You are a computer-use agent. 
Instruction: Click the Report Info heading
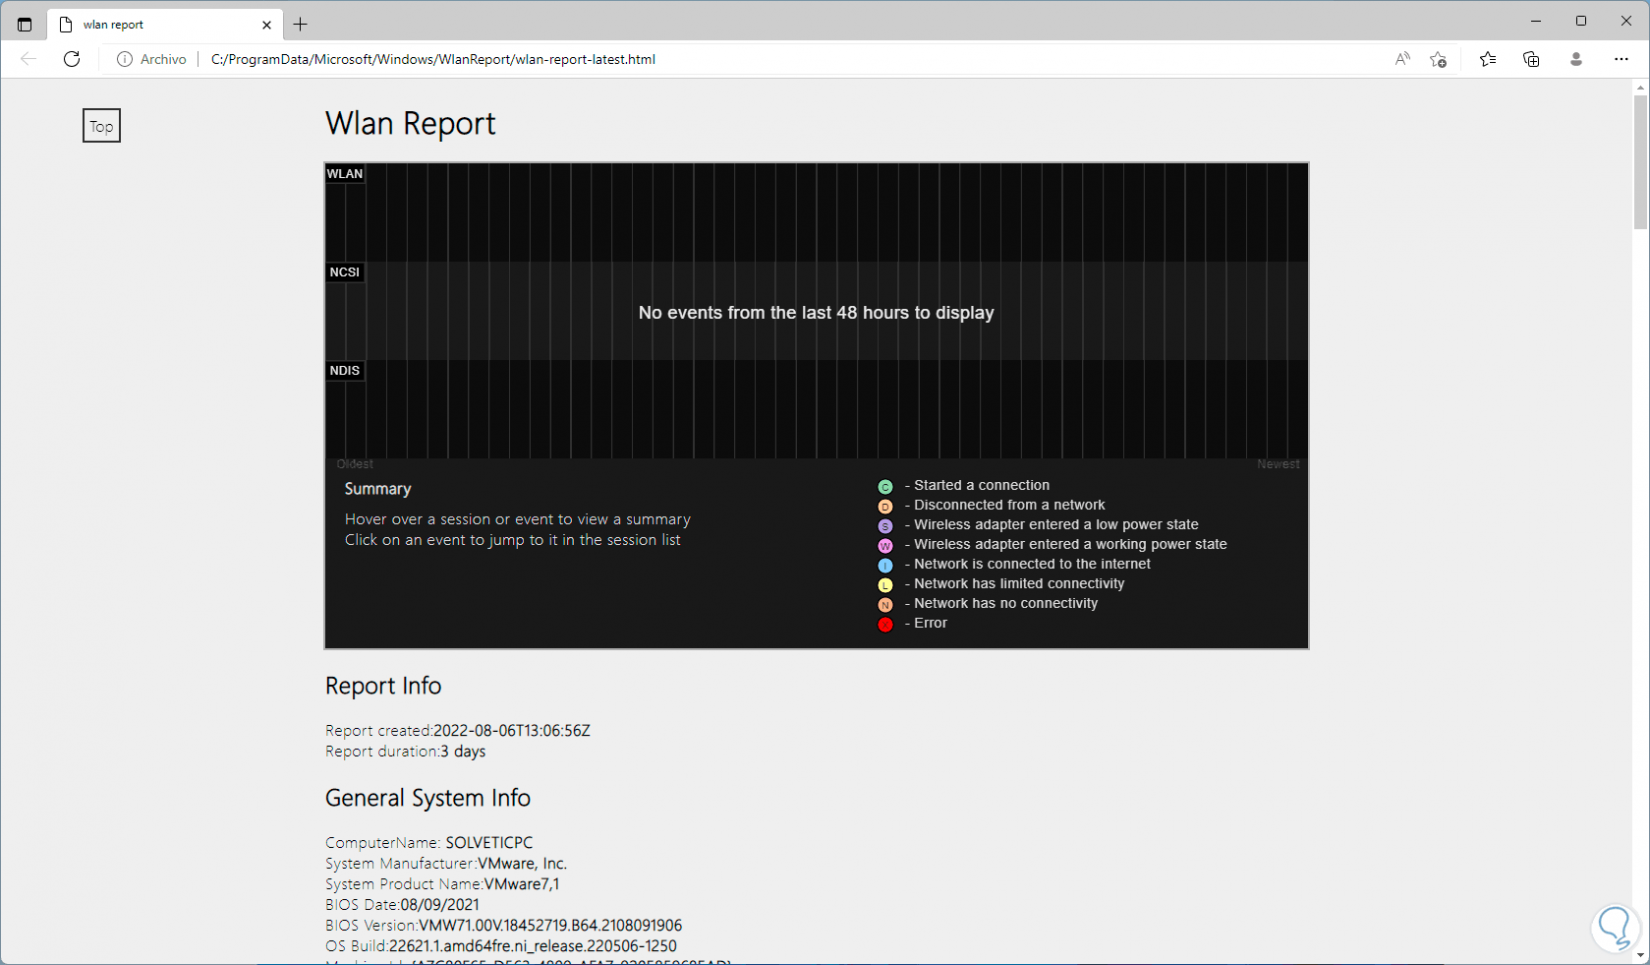click(x=383, y=686)
